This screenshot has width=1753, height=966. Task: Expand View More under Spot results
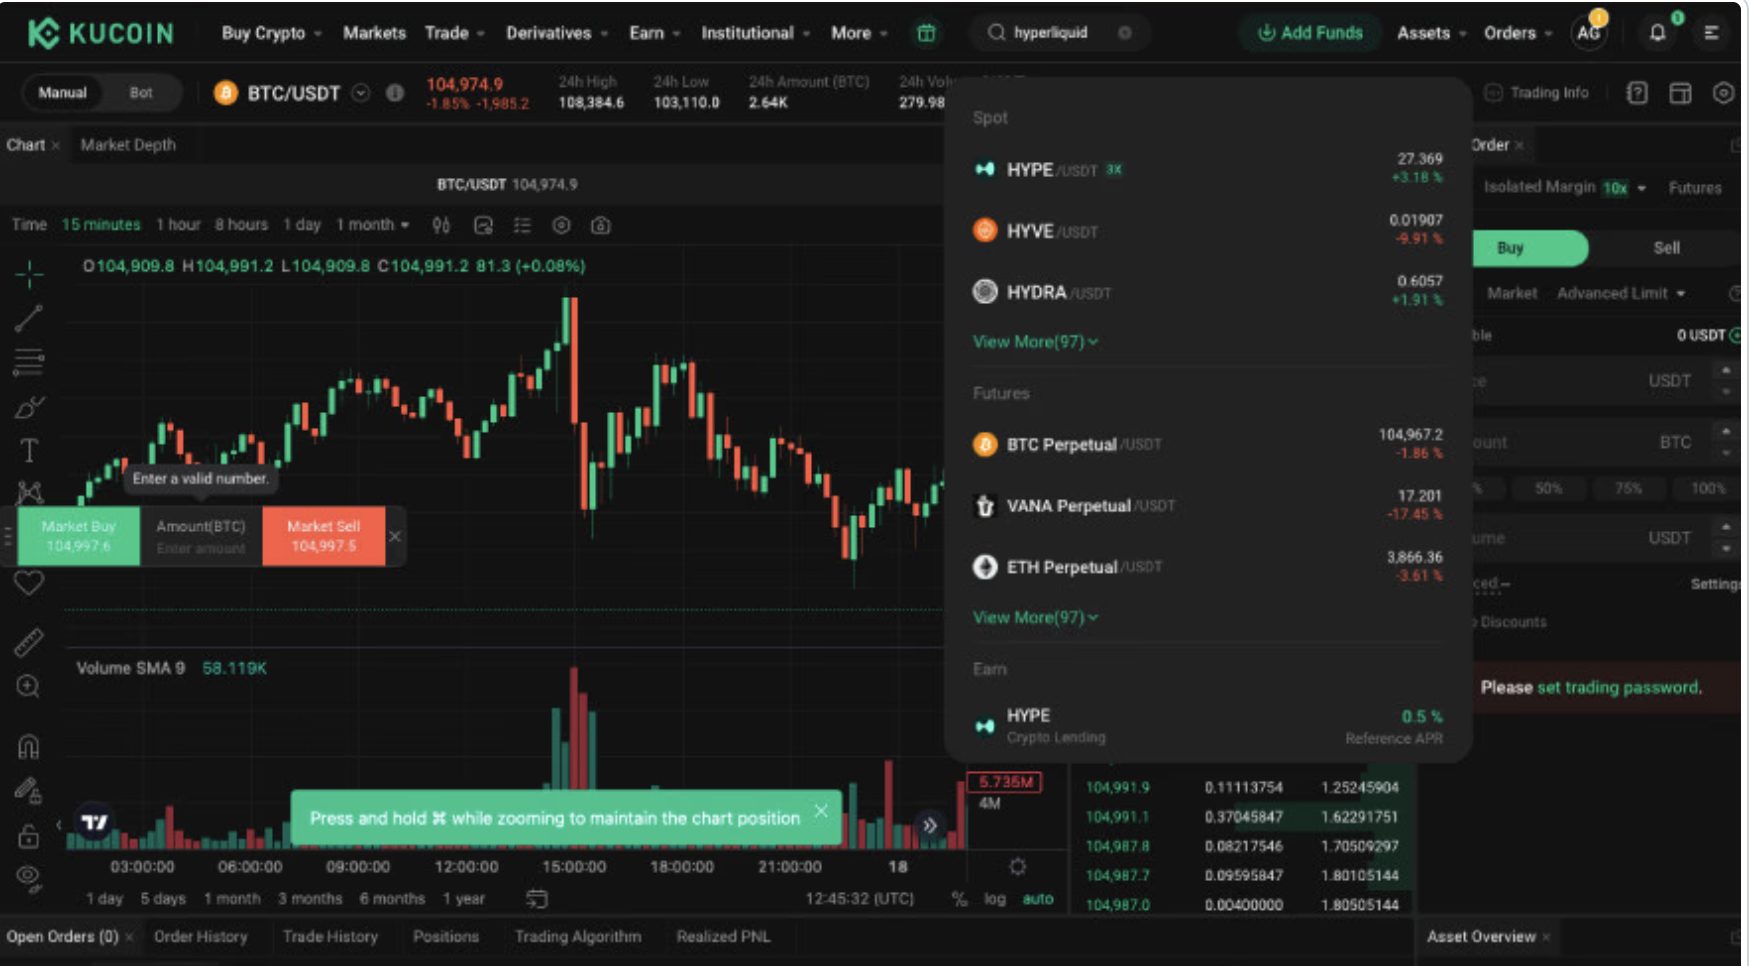click(1035, 342)
